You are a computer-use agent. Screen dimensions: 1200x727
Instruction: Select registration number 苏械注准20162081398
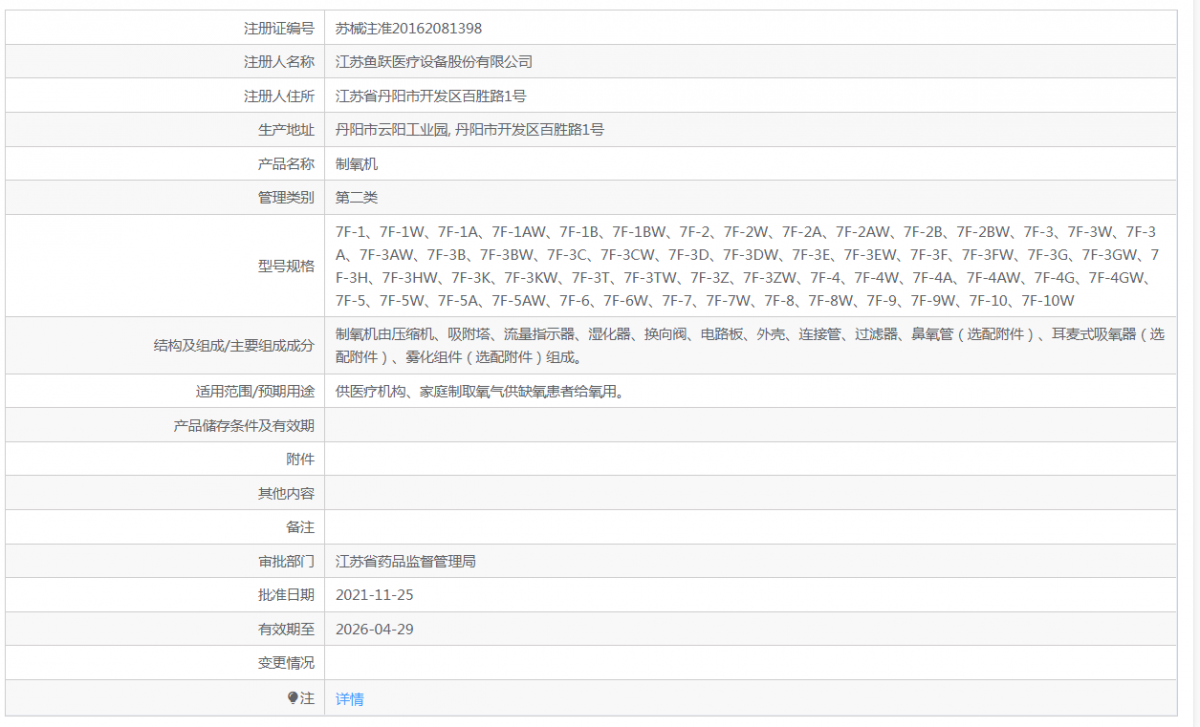[x=409, y=28]
